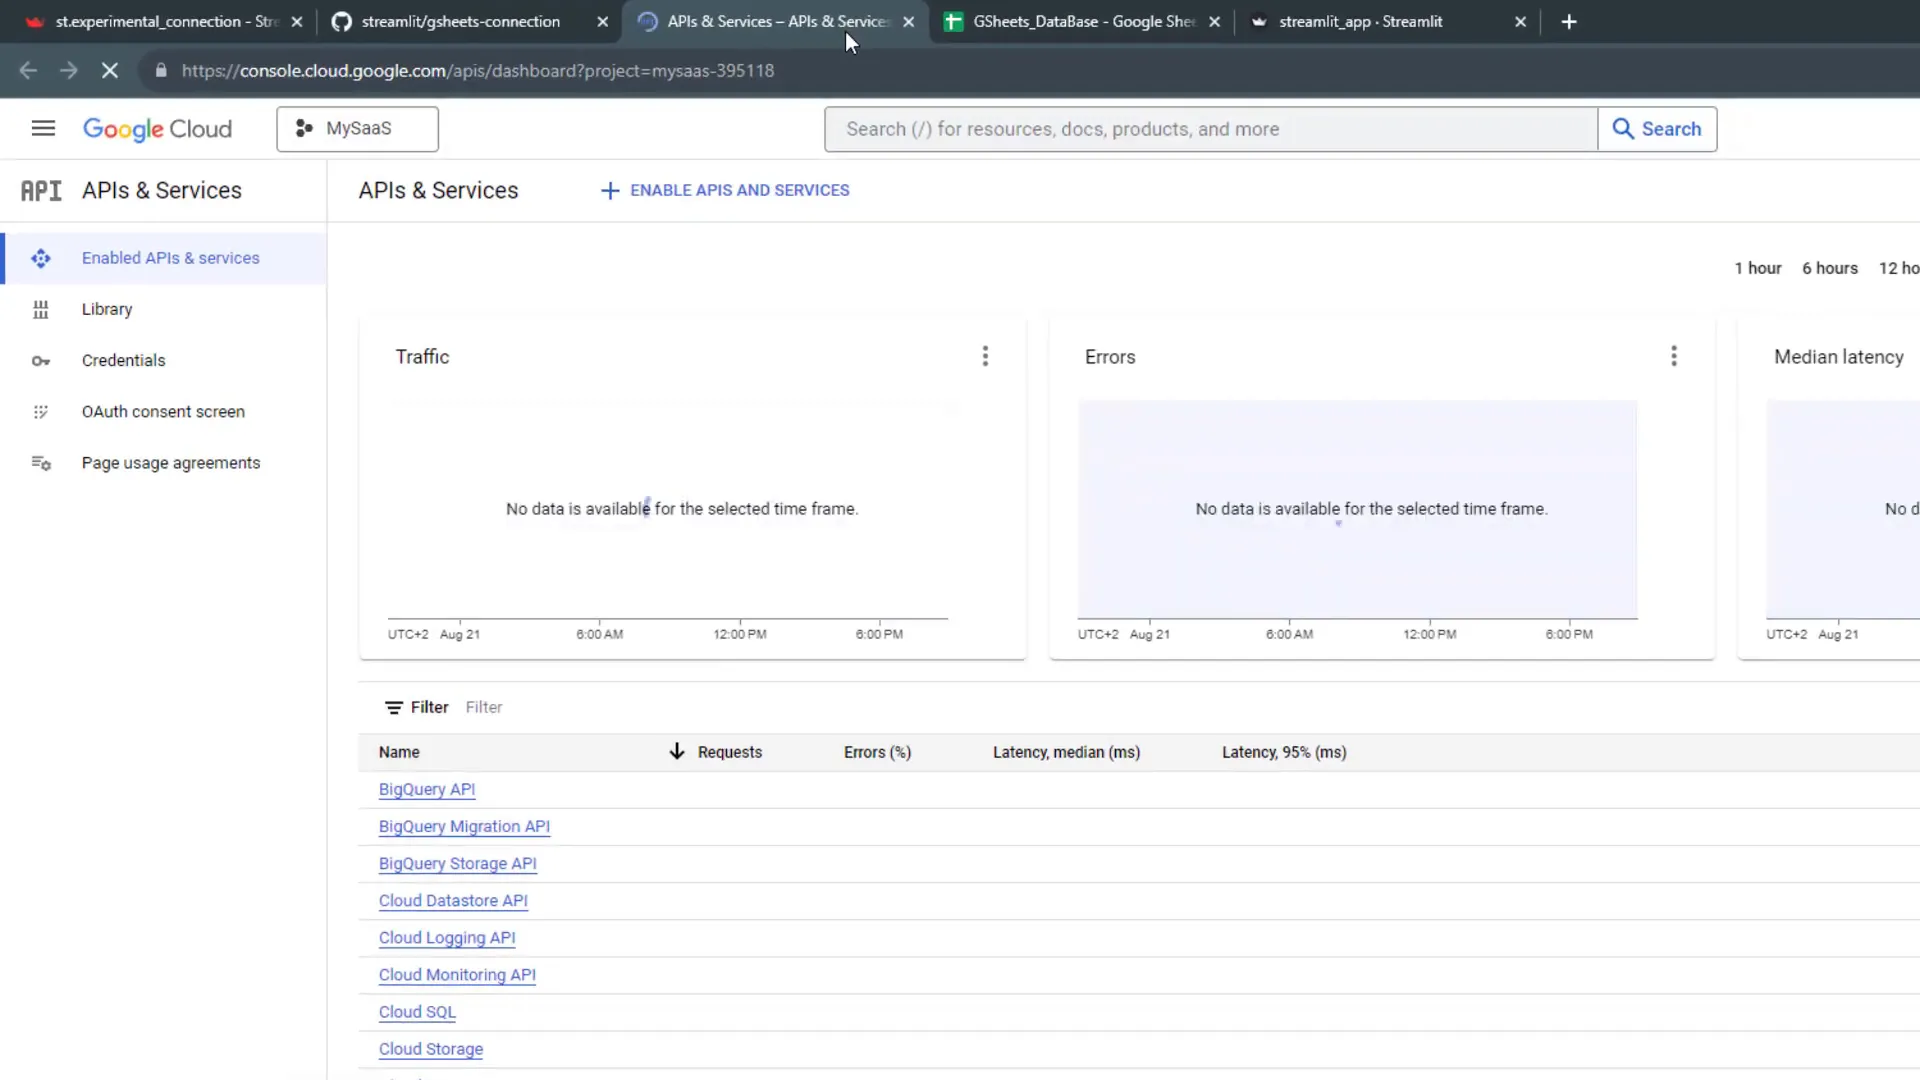Click the Google Cloud logo

click(x=157, y=129)
